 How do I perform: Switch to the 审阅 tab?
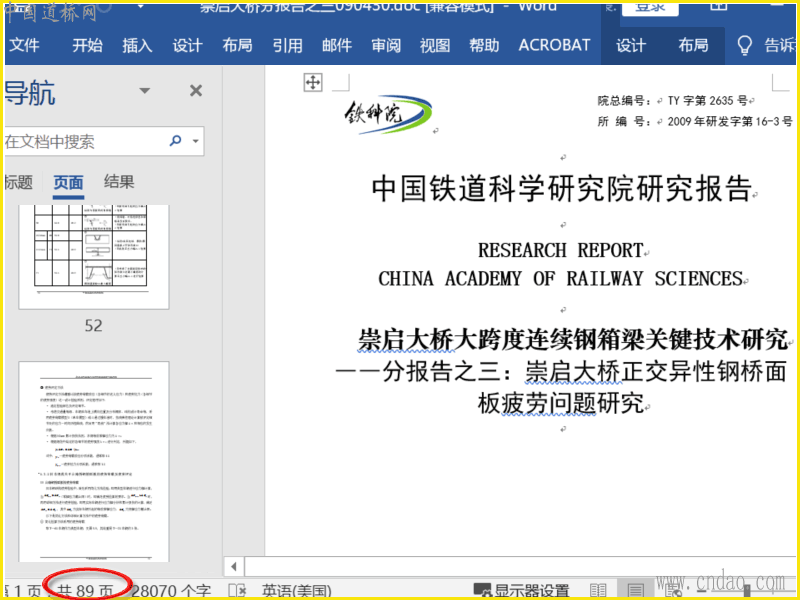(x=386, y=45)
